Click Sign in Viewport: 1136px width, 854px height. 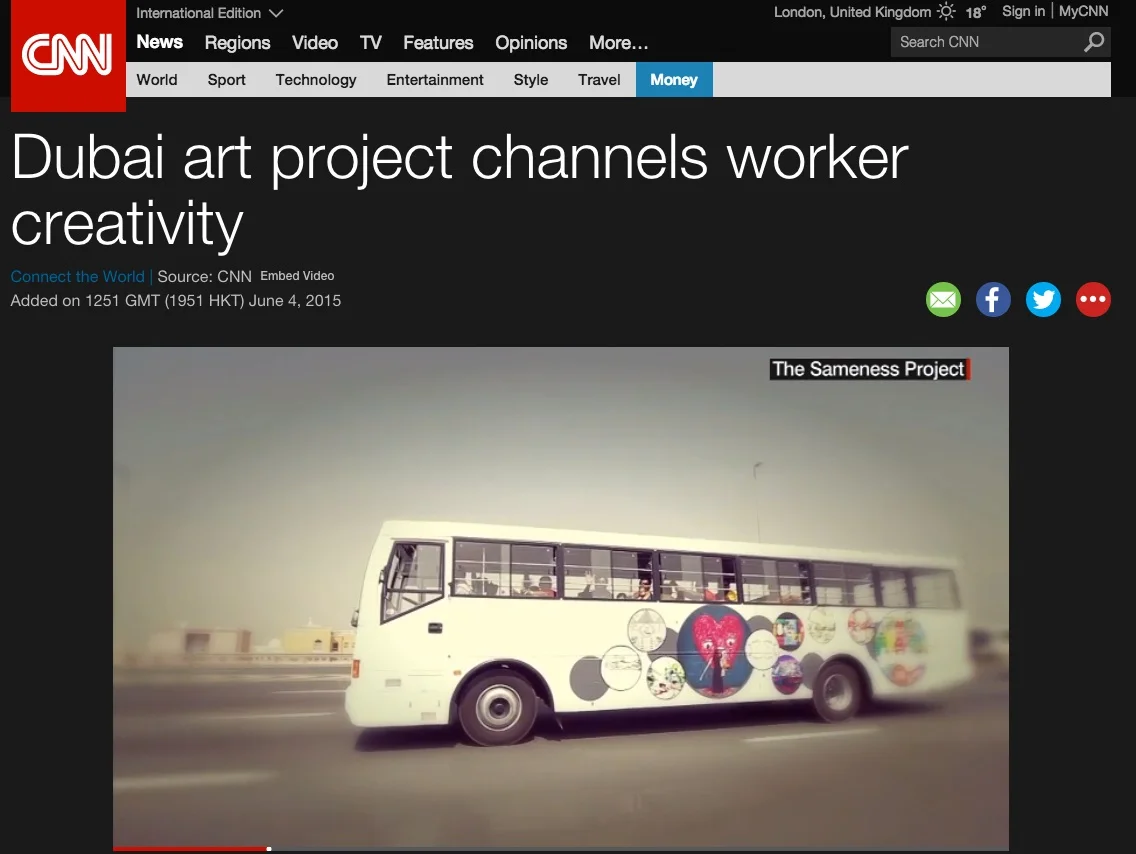pyautogui.click(x=1023, y=11)
